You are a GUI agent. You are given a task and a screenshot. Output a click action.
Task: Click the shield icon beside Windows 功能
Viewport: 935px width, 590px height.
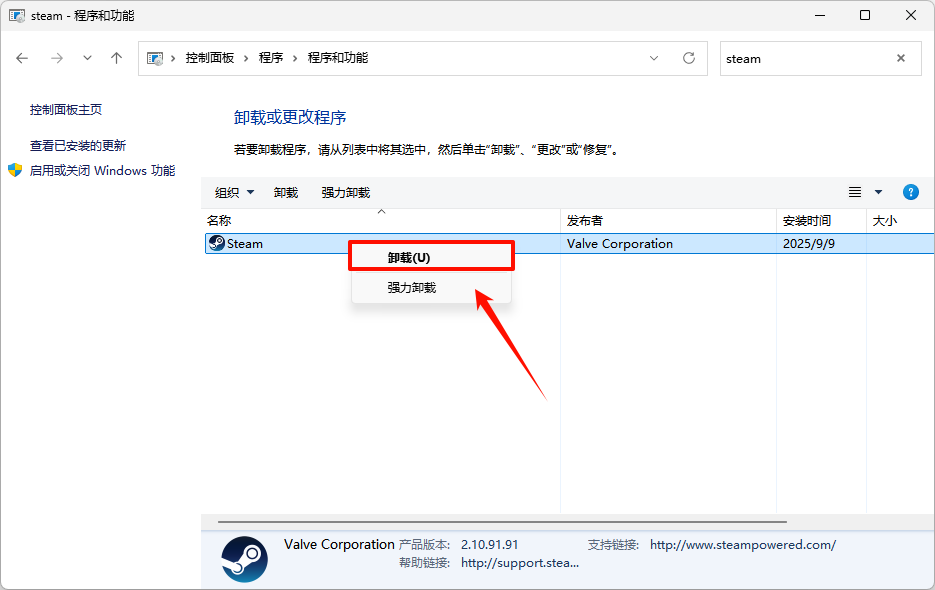[15, 171]
